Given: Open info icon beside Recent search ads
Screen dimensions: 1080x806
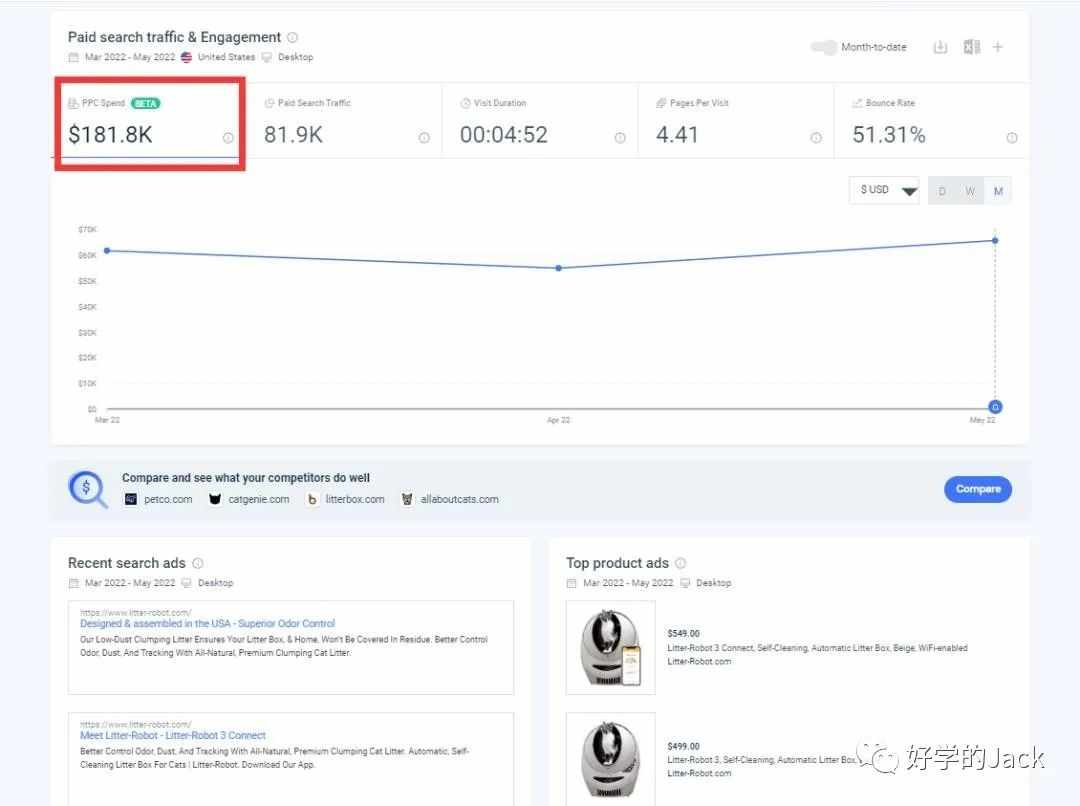Looking at the screenshot, I should point(198,564).
